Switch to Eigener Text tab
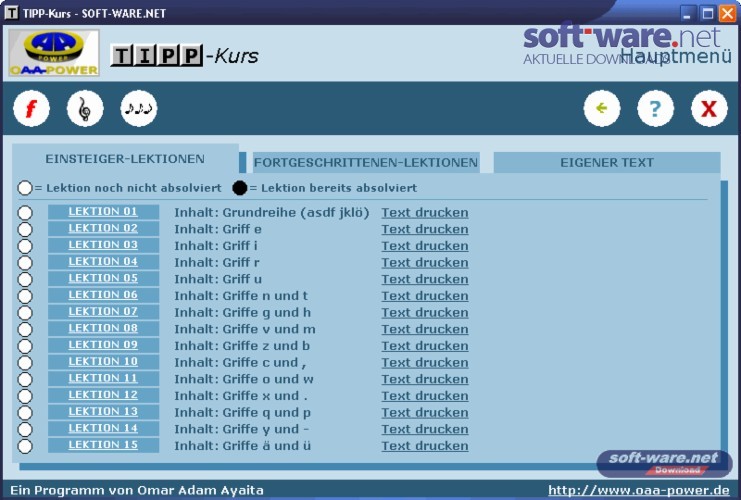Screen dimensions: 741x500 607,163
